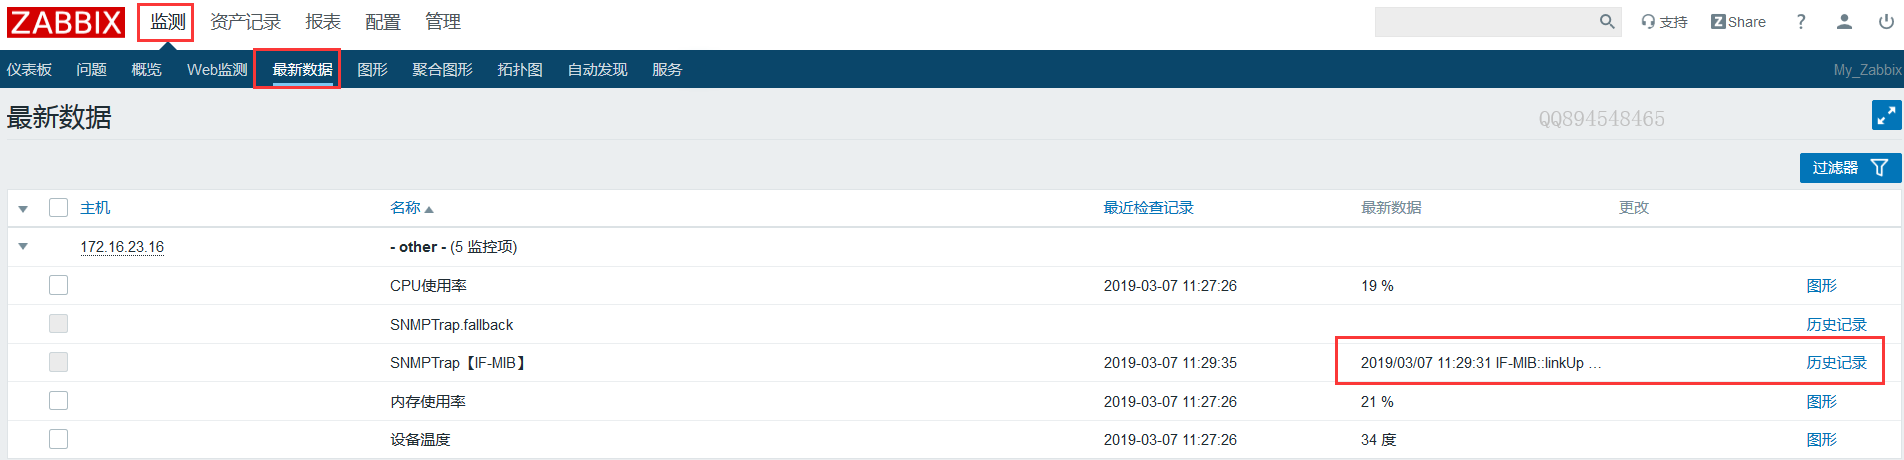Go to the 服务 submenu

coord(667,70)
